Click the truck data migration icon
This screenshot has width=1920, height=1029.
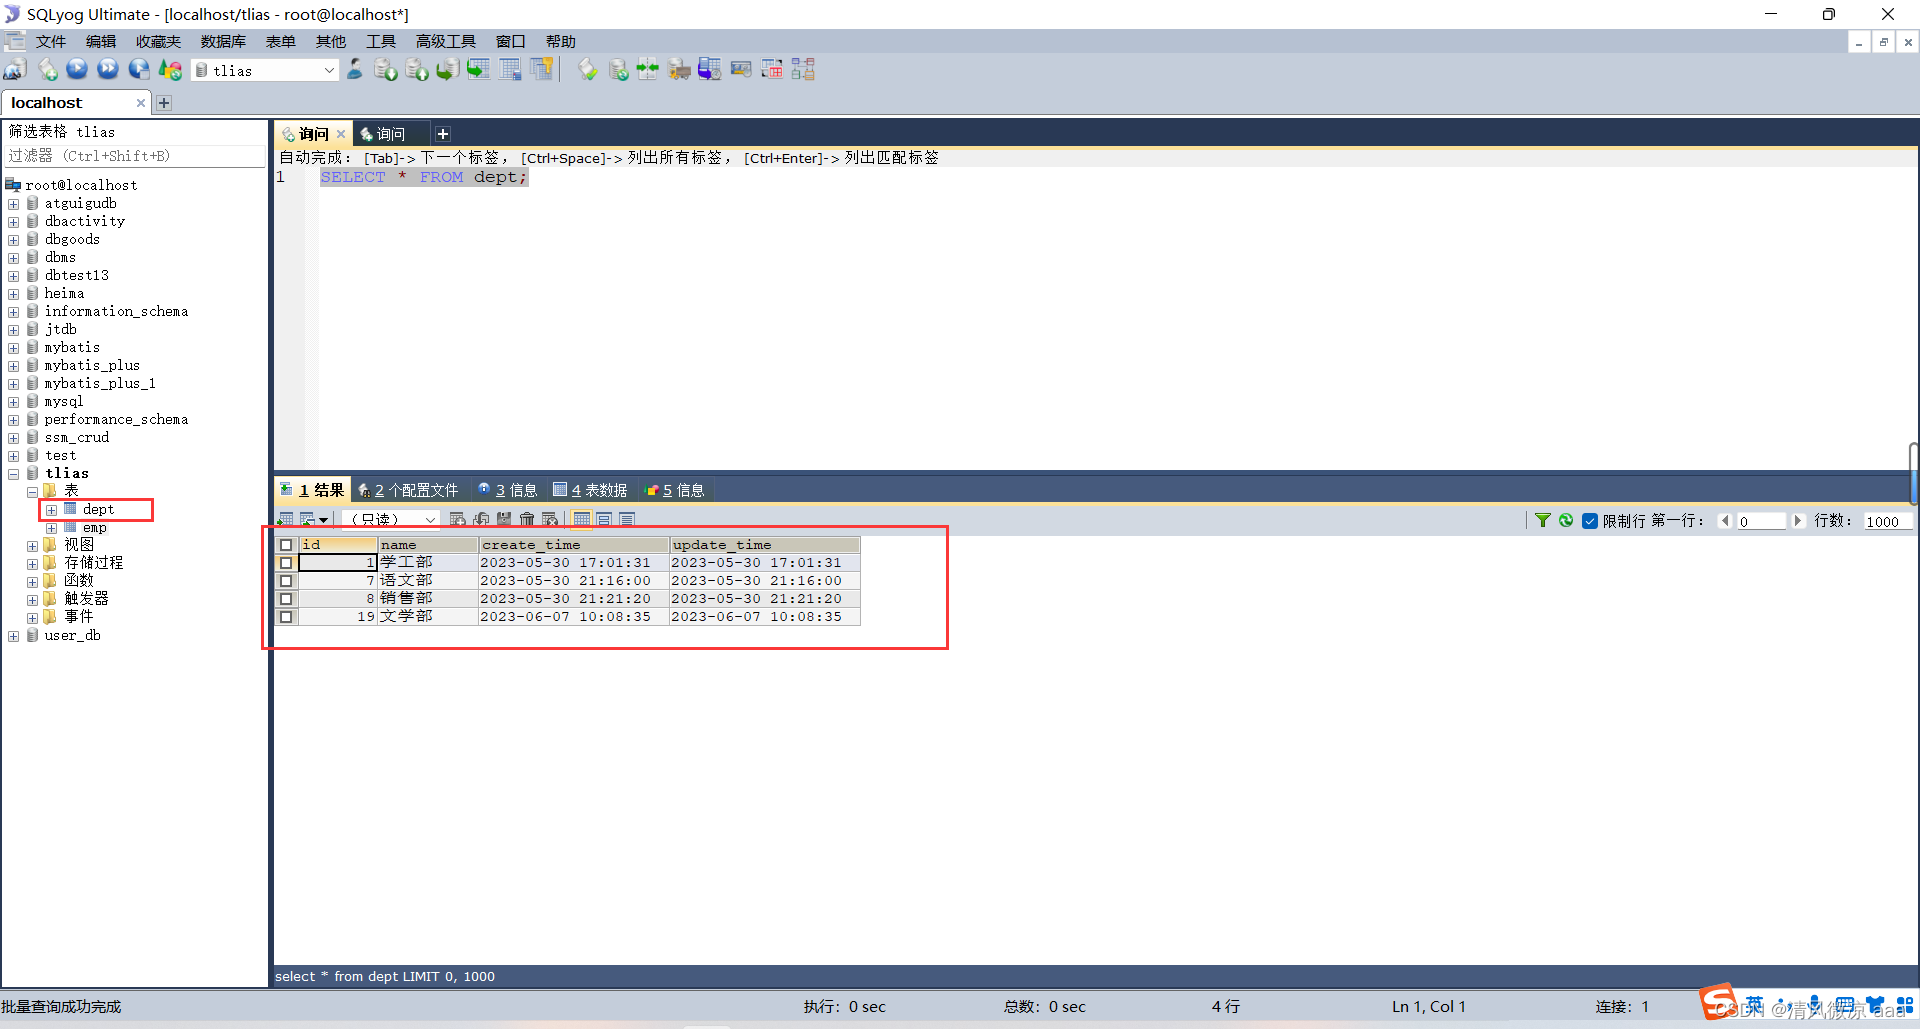[679, 69]
